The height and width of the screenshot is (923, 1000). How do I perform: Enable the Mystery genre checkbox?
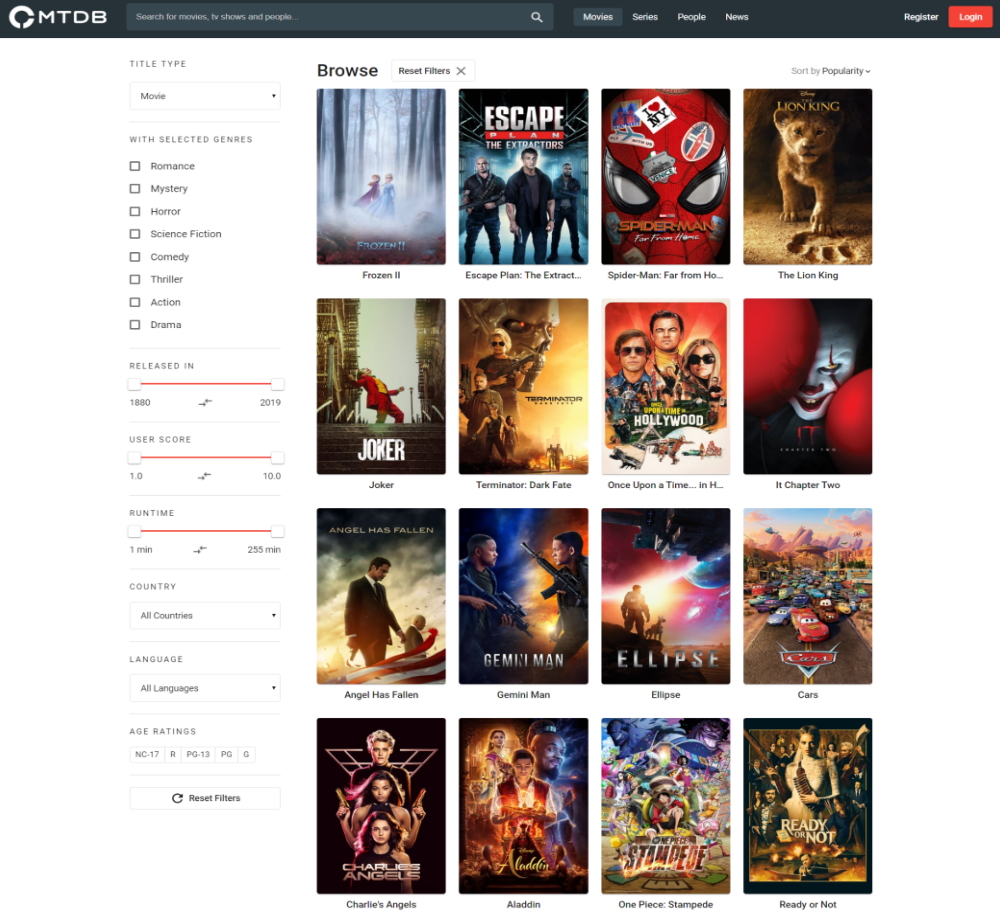click(135, 189)
